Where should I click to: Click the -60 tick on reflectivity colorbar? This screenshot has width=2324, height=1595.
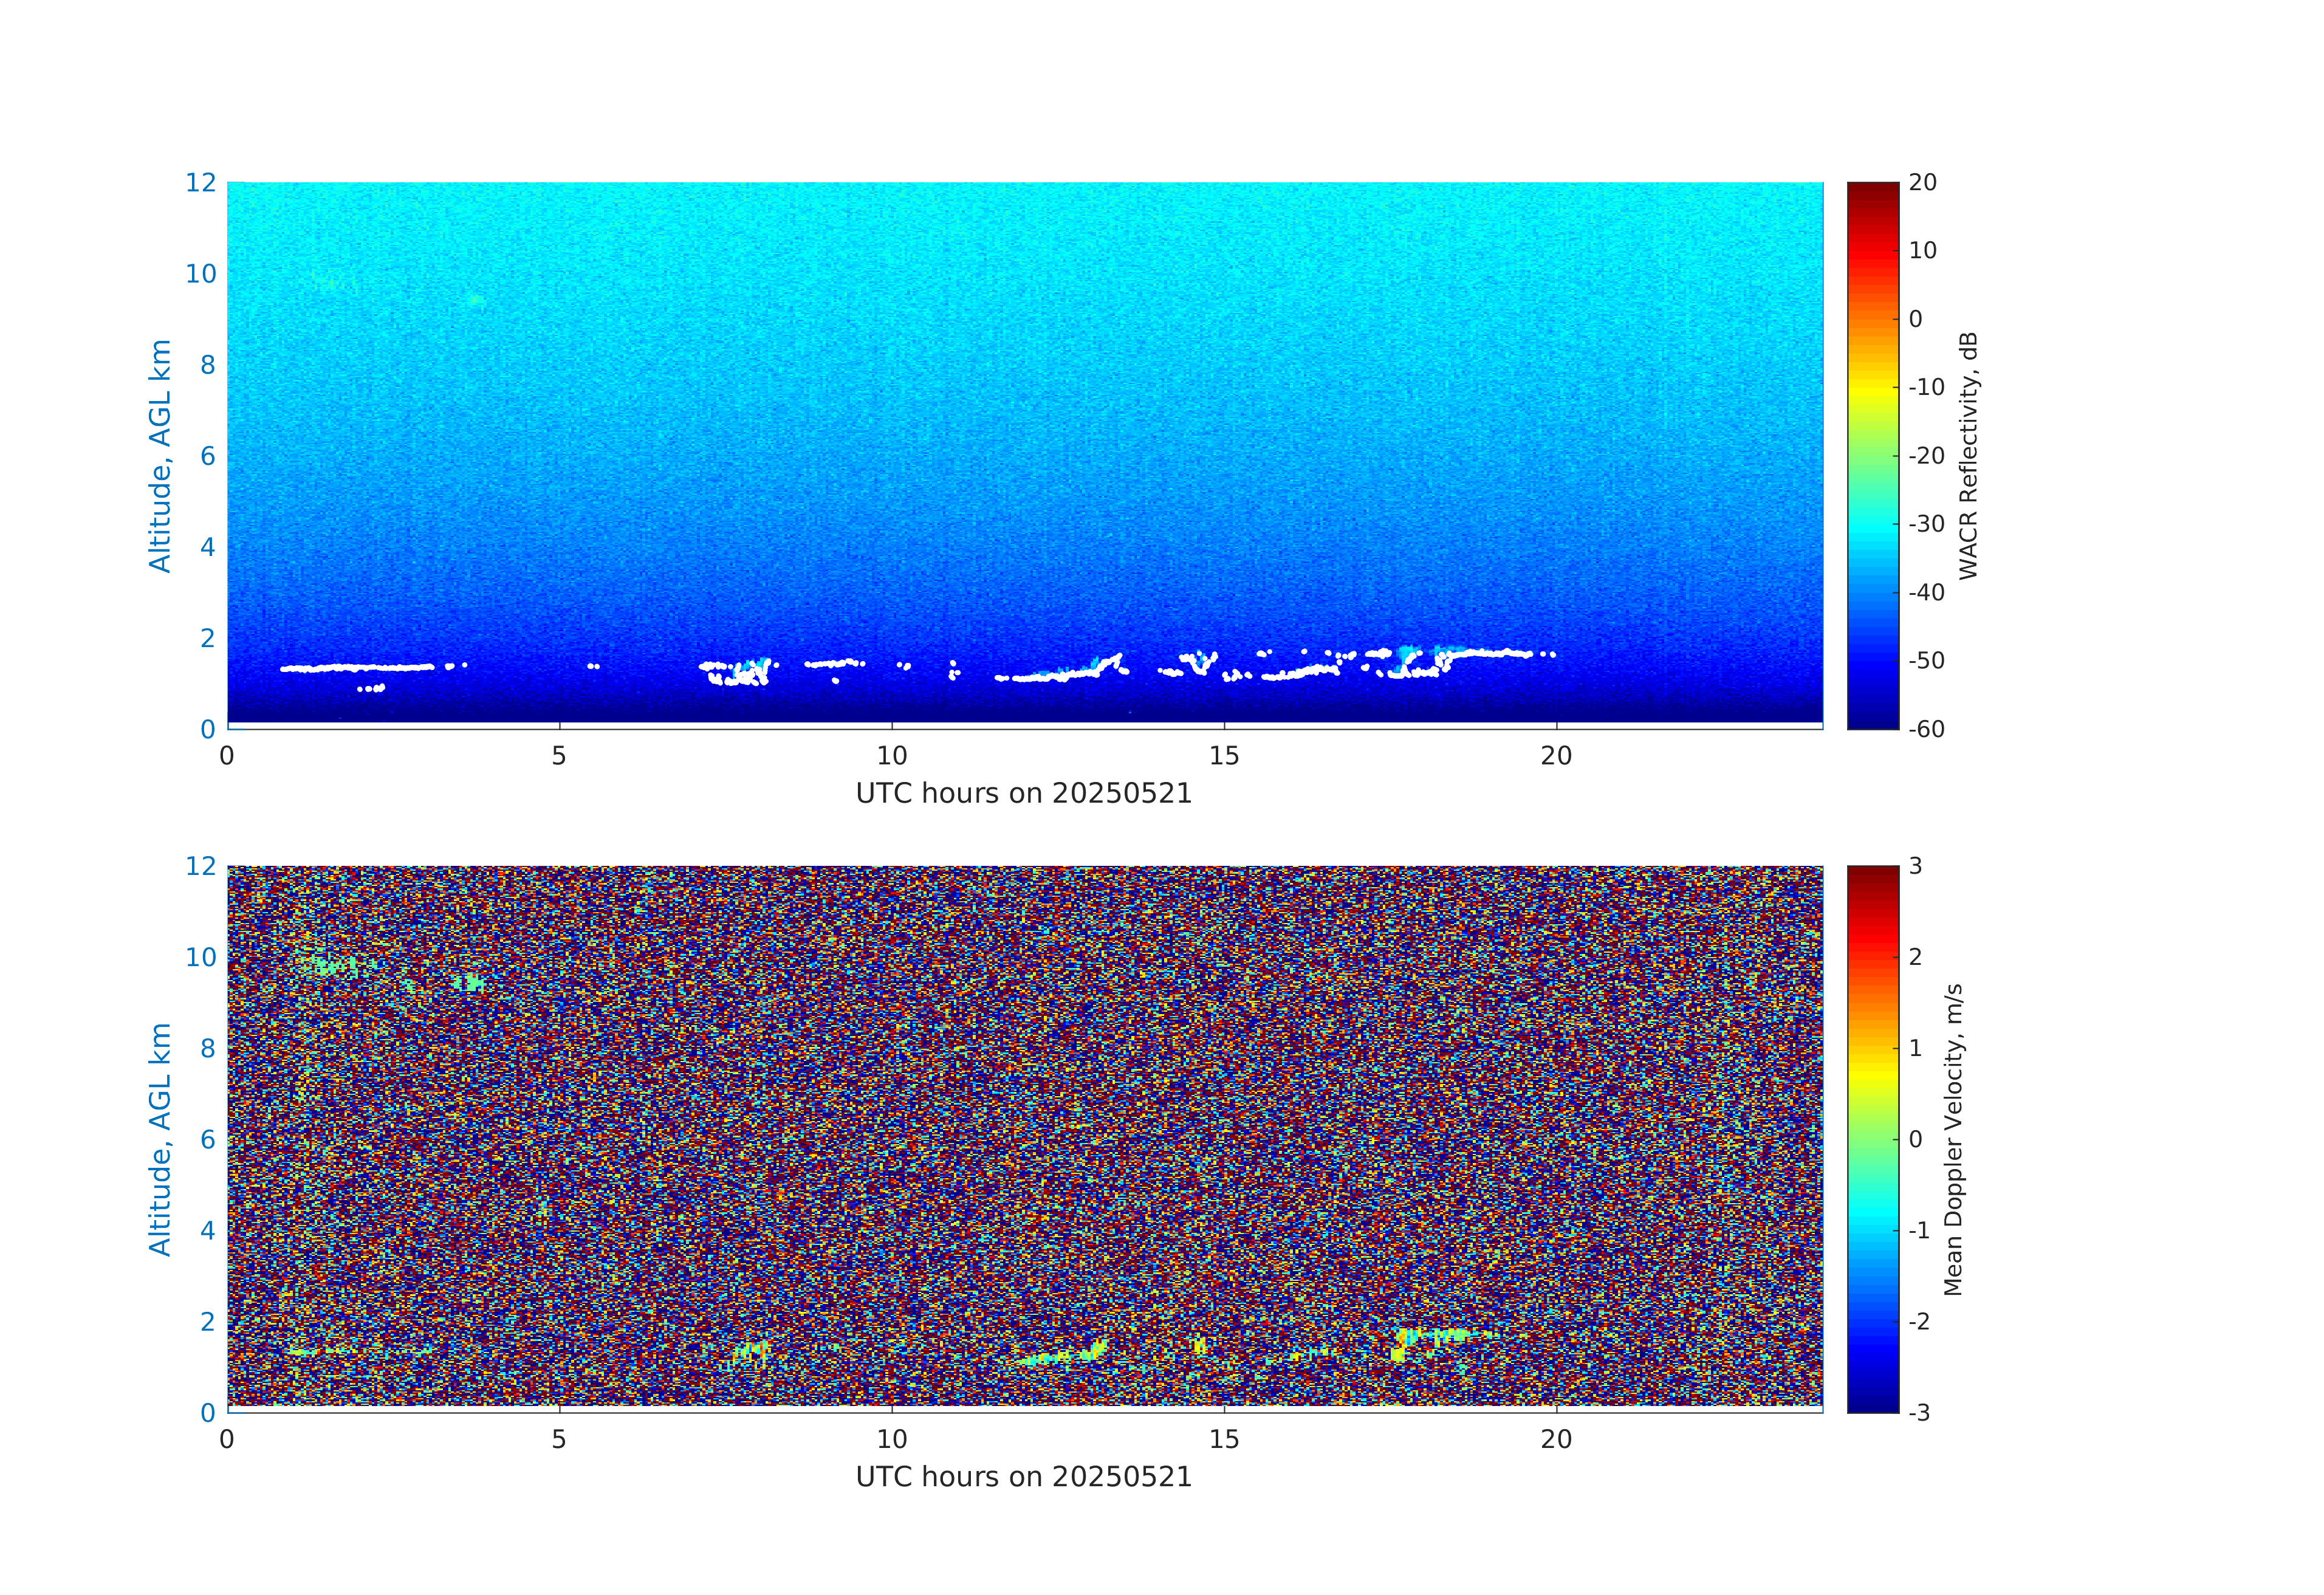(x=1926, y=729)
